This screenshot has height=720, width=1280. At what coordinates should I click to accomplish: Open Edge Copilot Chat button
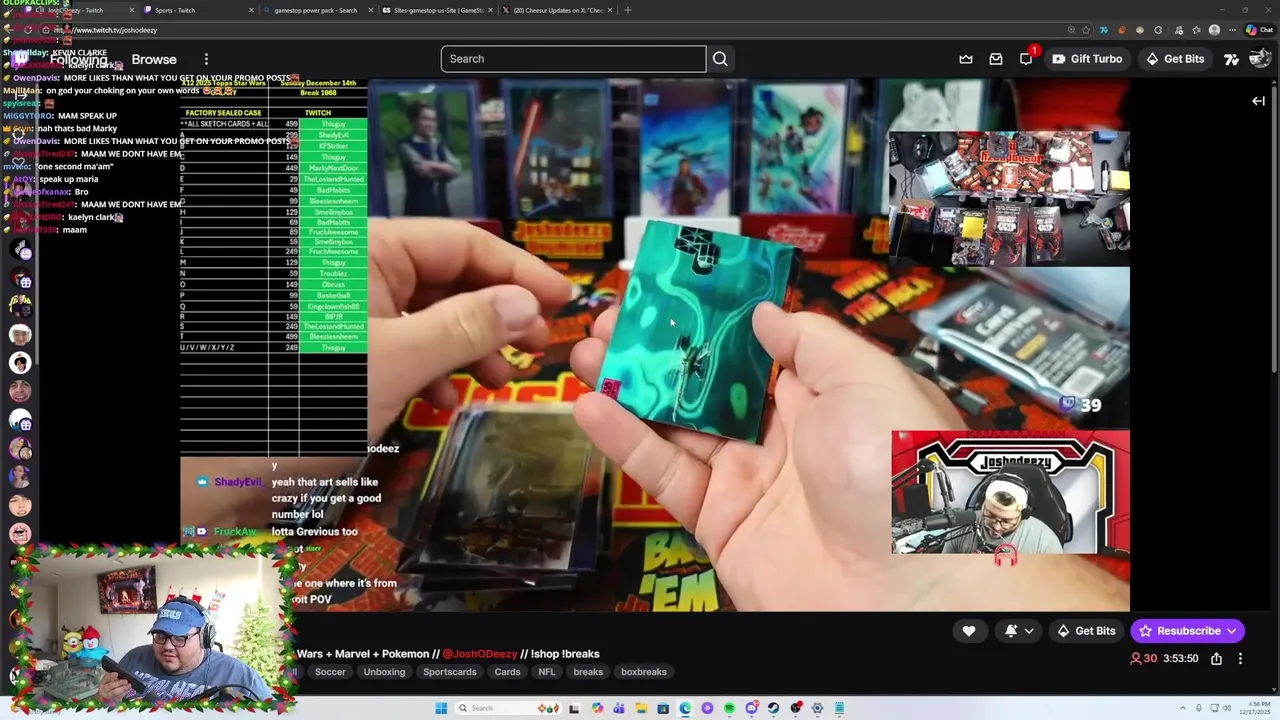coord(1259,30)
